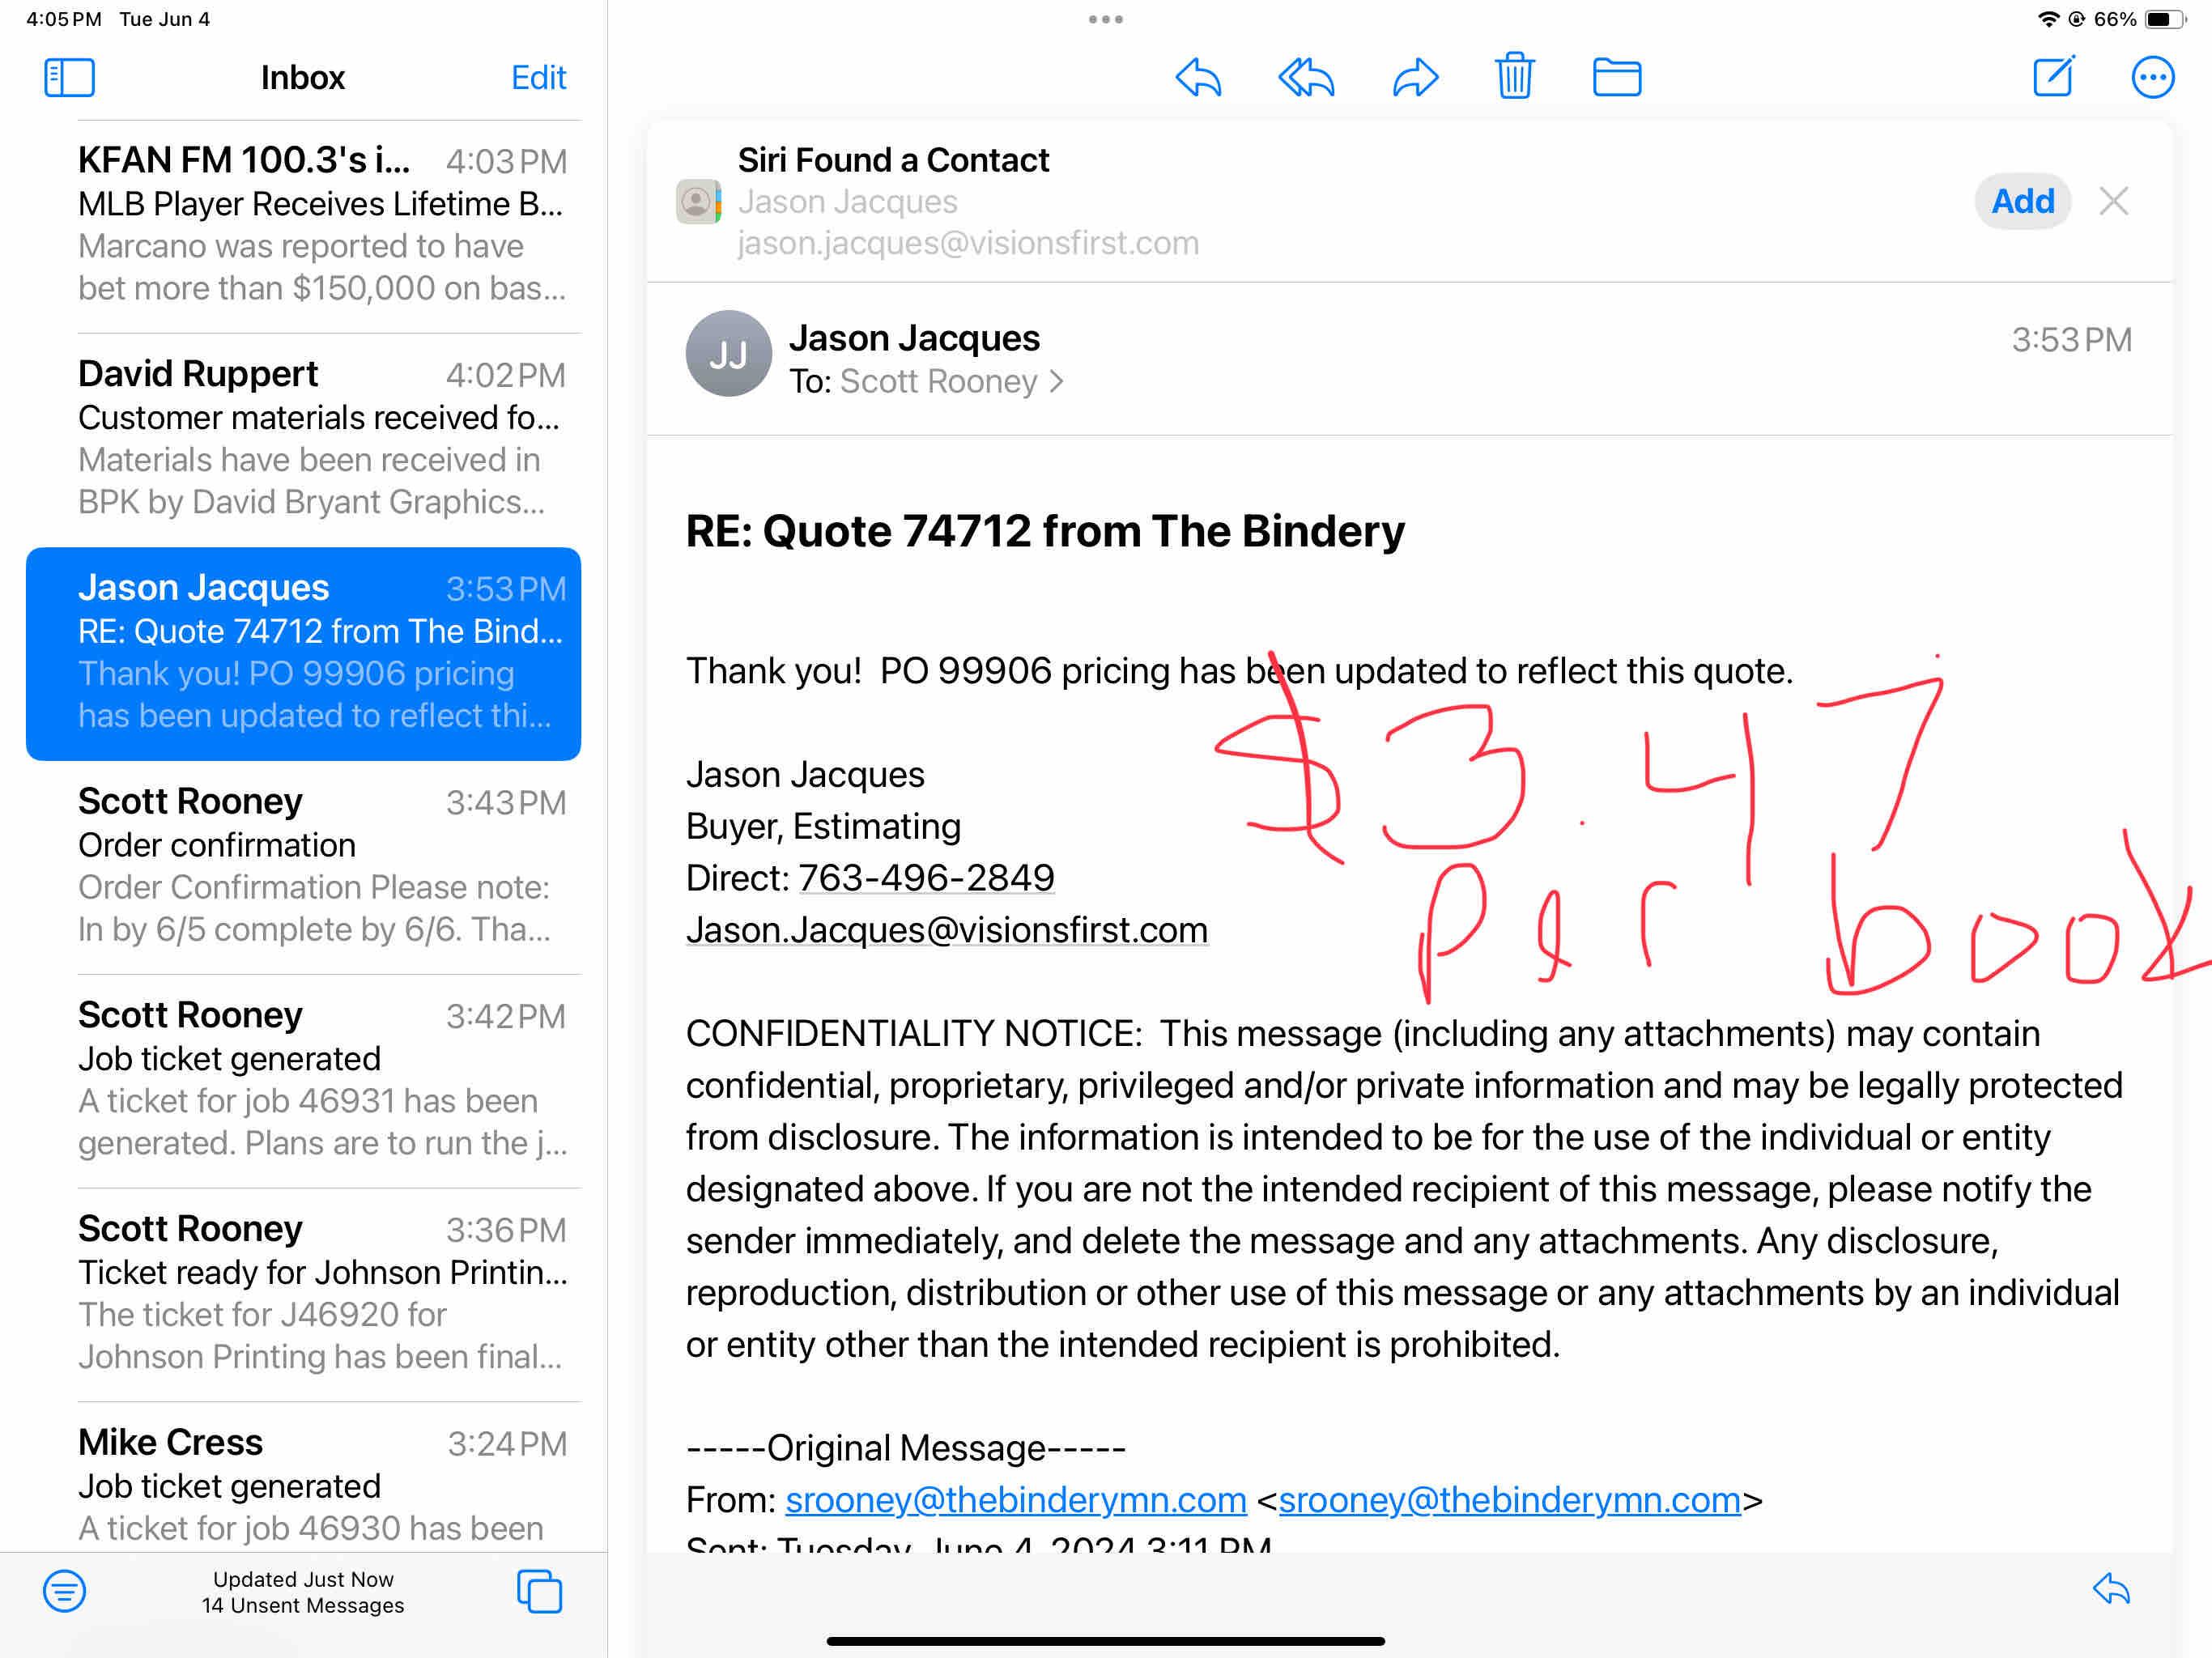Tap the Forward arrow icon
Viewport: 2212px width, 1658px height.
coord(1415,77)
